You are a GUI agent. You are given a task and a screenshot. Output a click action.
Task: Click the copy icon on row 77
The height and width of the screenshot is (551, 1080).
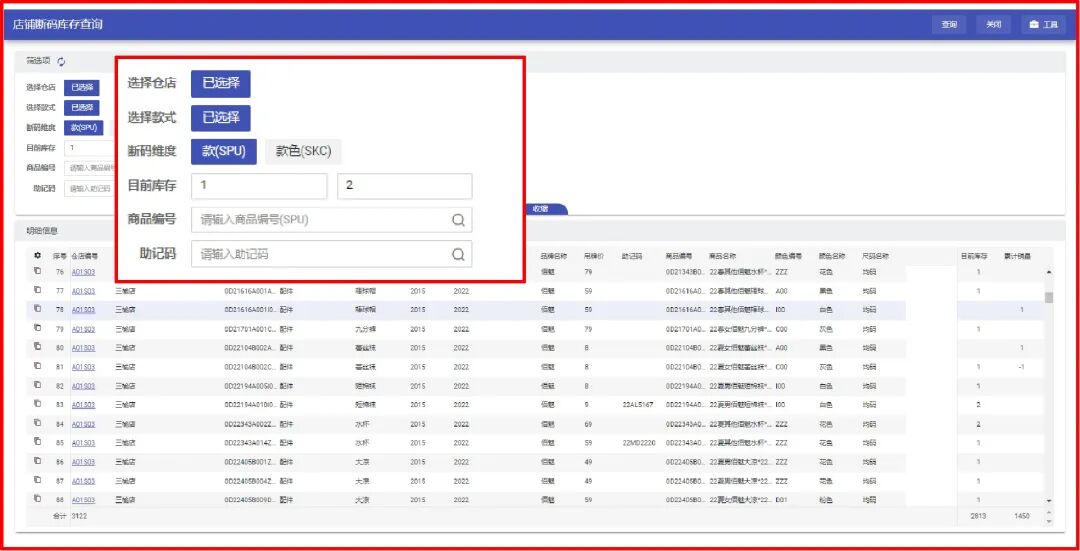point(38,290)
